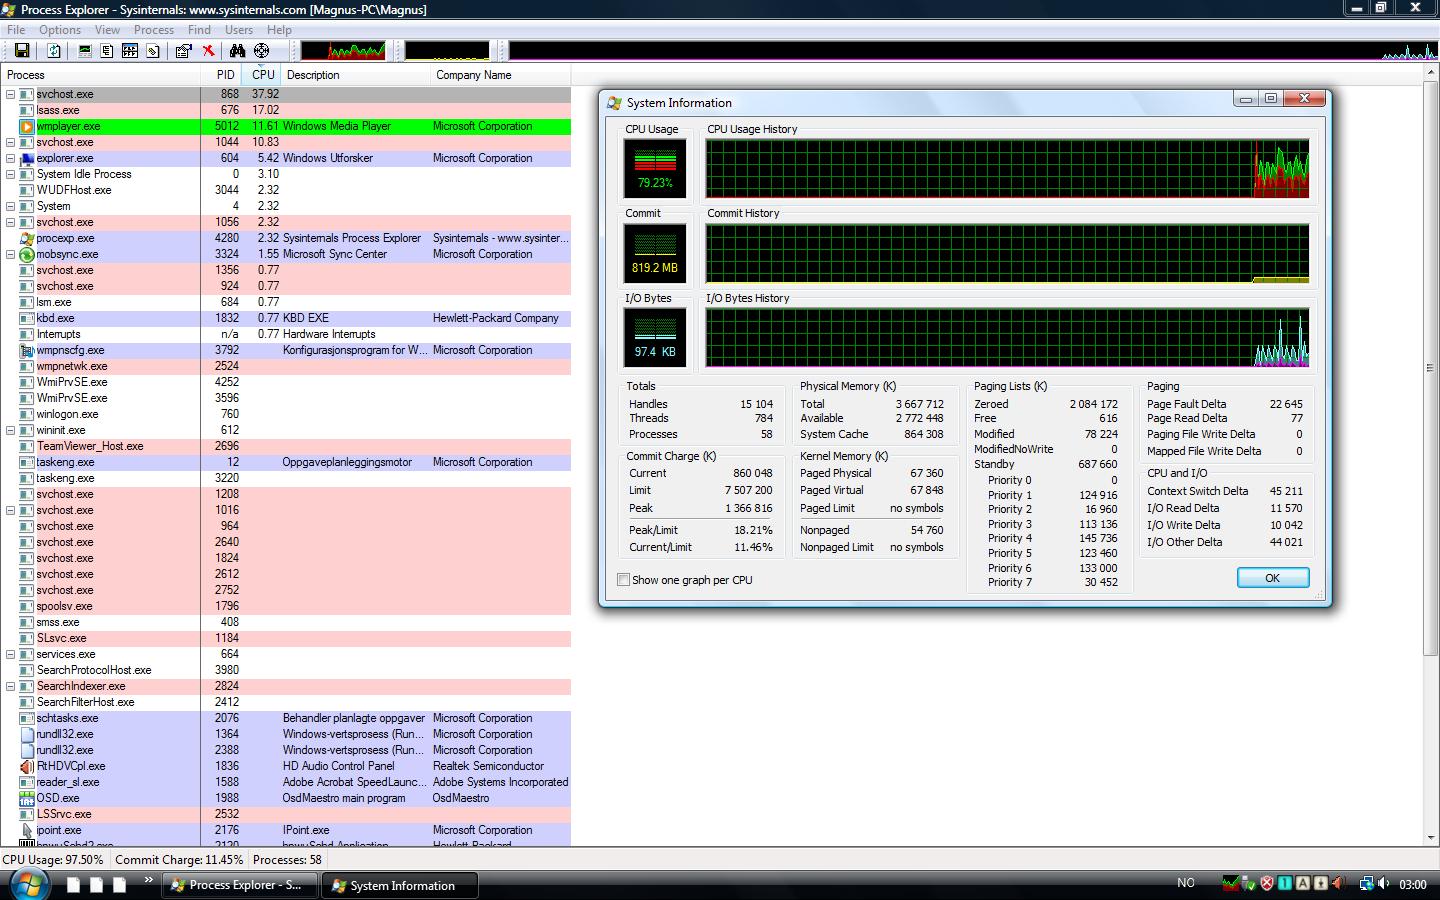The height and width of the screenshot is (900, 1440).
Task: Click the Refresh Now toolbar icon
Action: [54, 50]
